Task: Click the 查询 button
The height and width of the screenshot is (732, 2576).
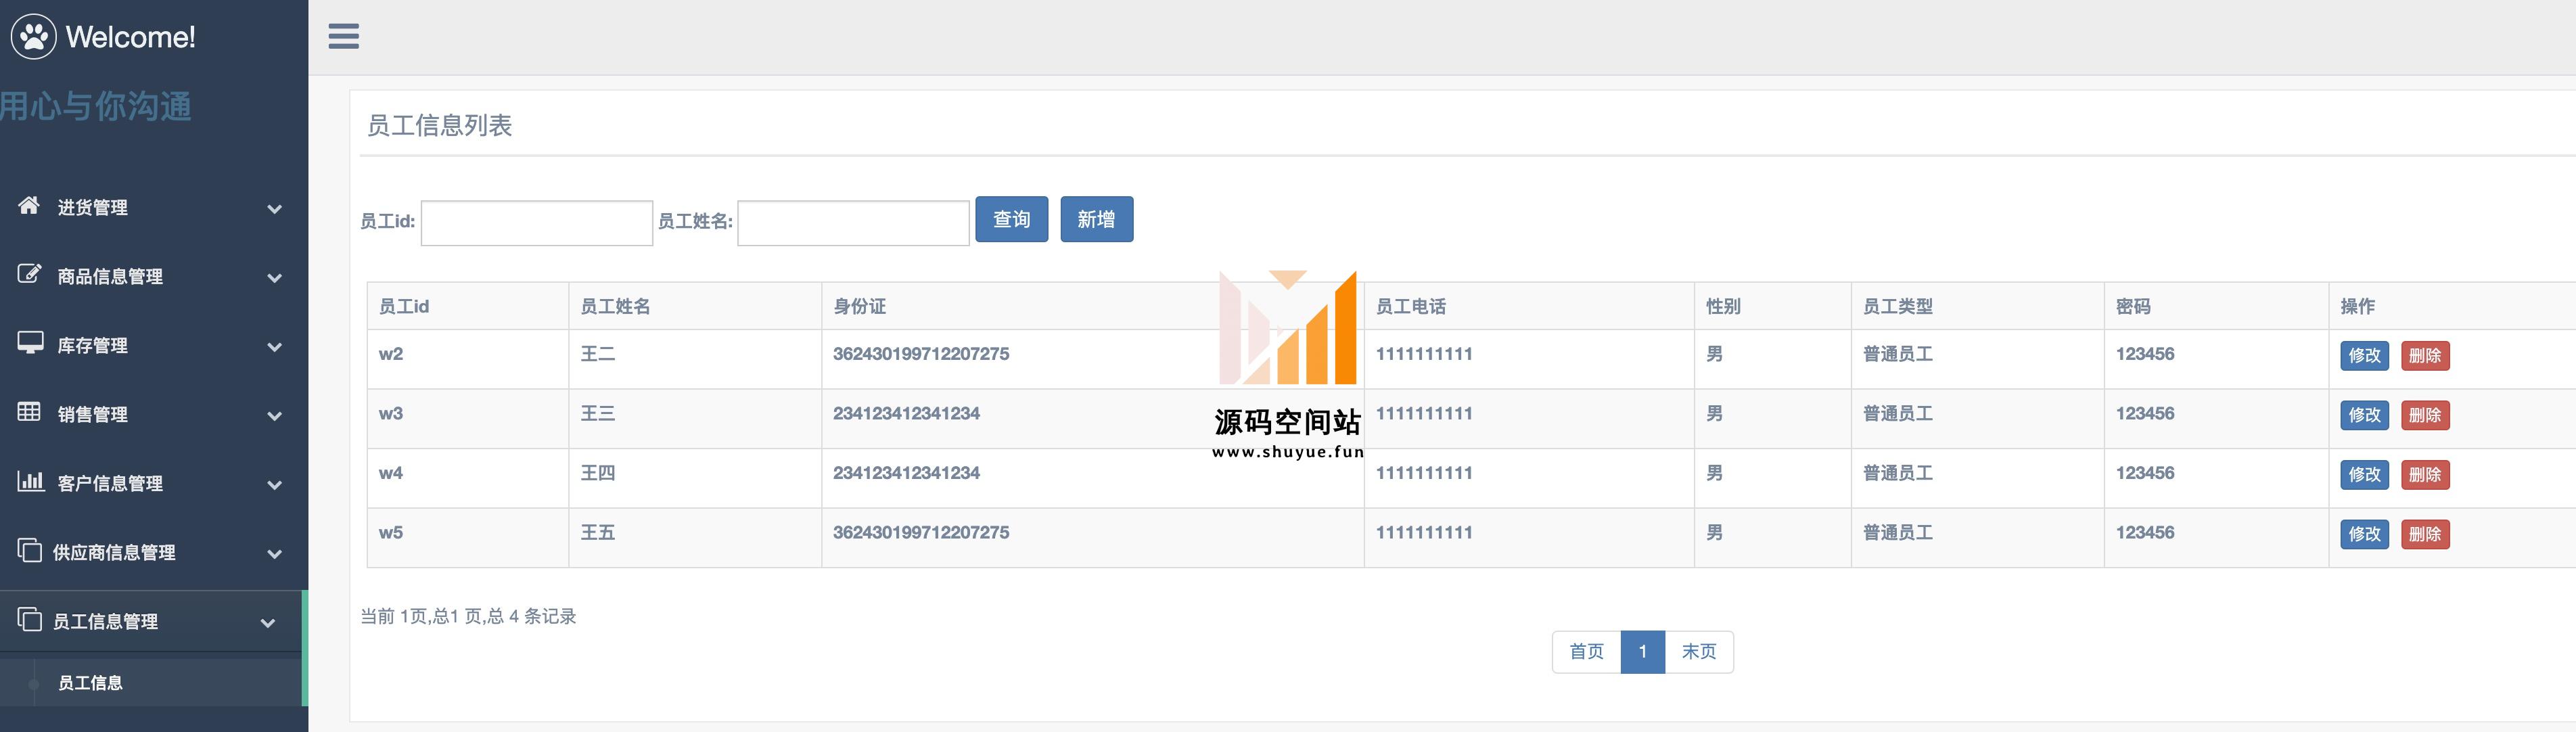Action: tap(1012, 219)
